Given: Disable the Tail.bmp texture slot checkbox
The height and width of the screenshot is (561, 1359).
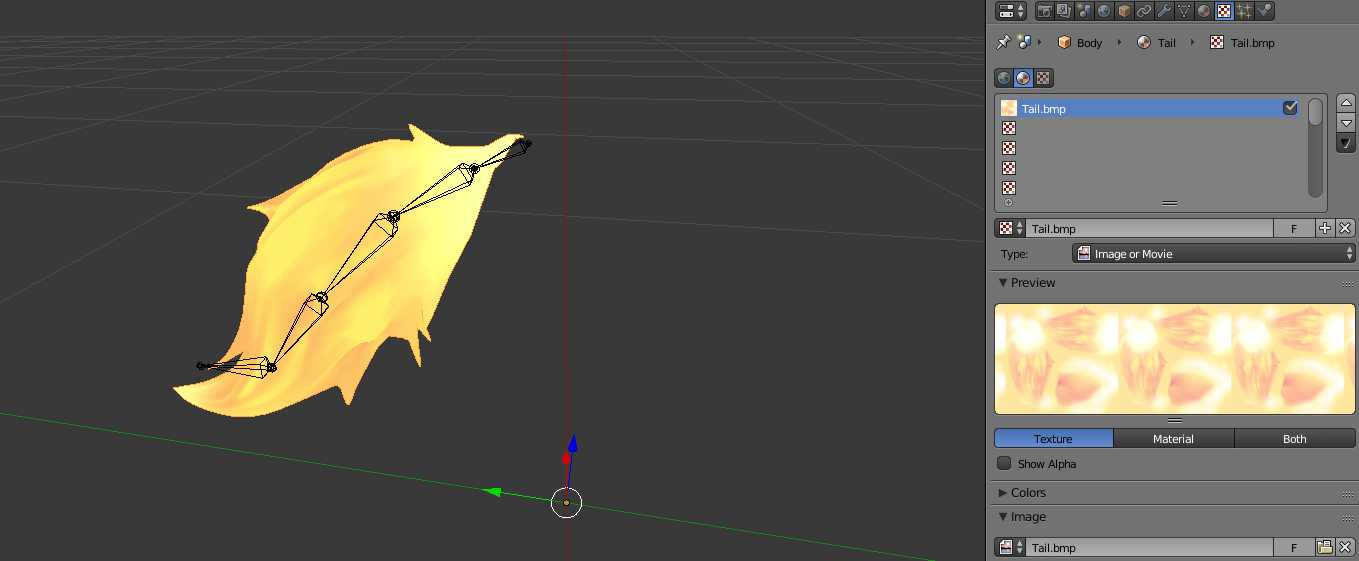Looking at the screenshot, I should [x=1290, y=108].
